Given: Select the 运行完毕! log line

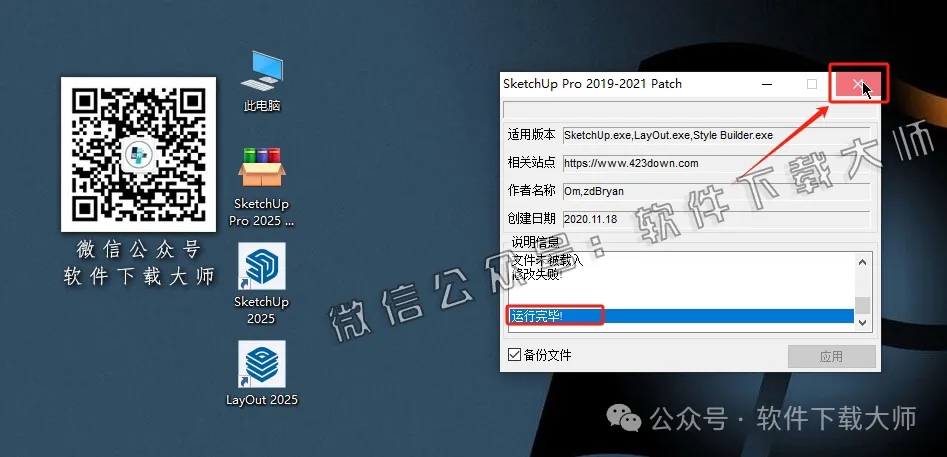Looking at the screenshot, I should [681, 316].
